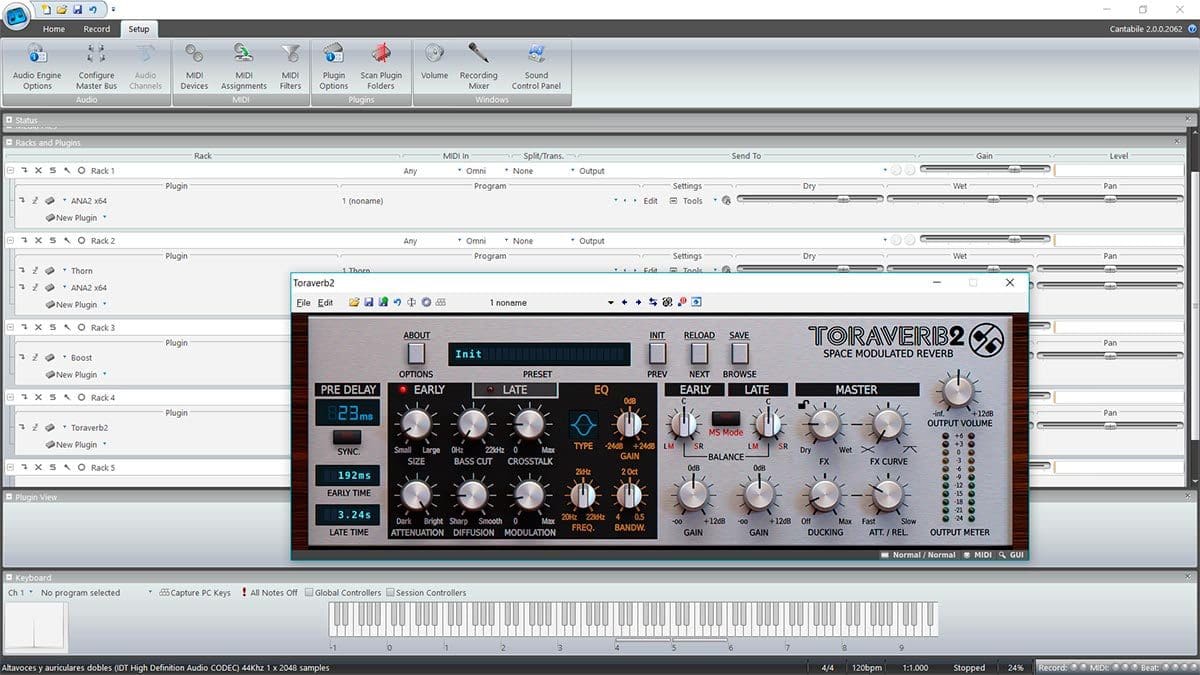1200x675 pixels.
Task: Click the ABOUT / OPTIONS button in Toraverb2
Action: coord(416,354)
